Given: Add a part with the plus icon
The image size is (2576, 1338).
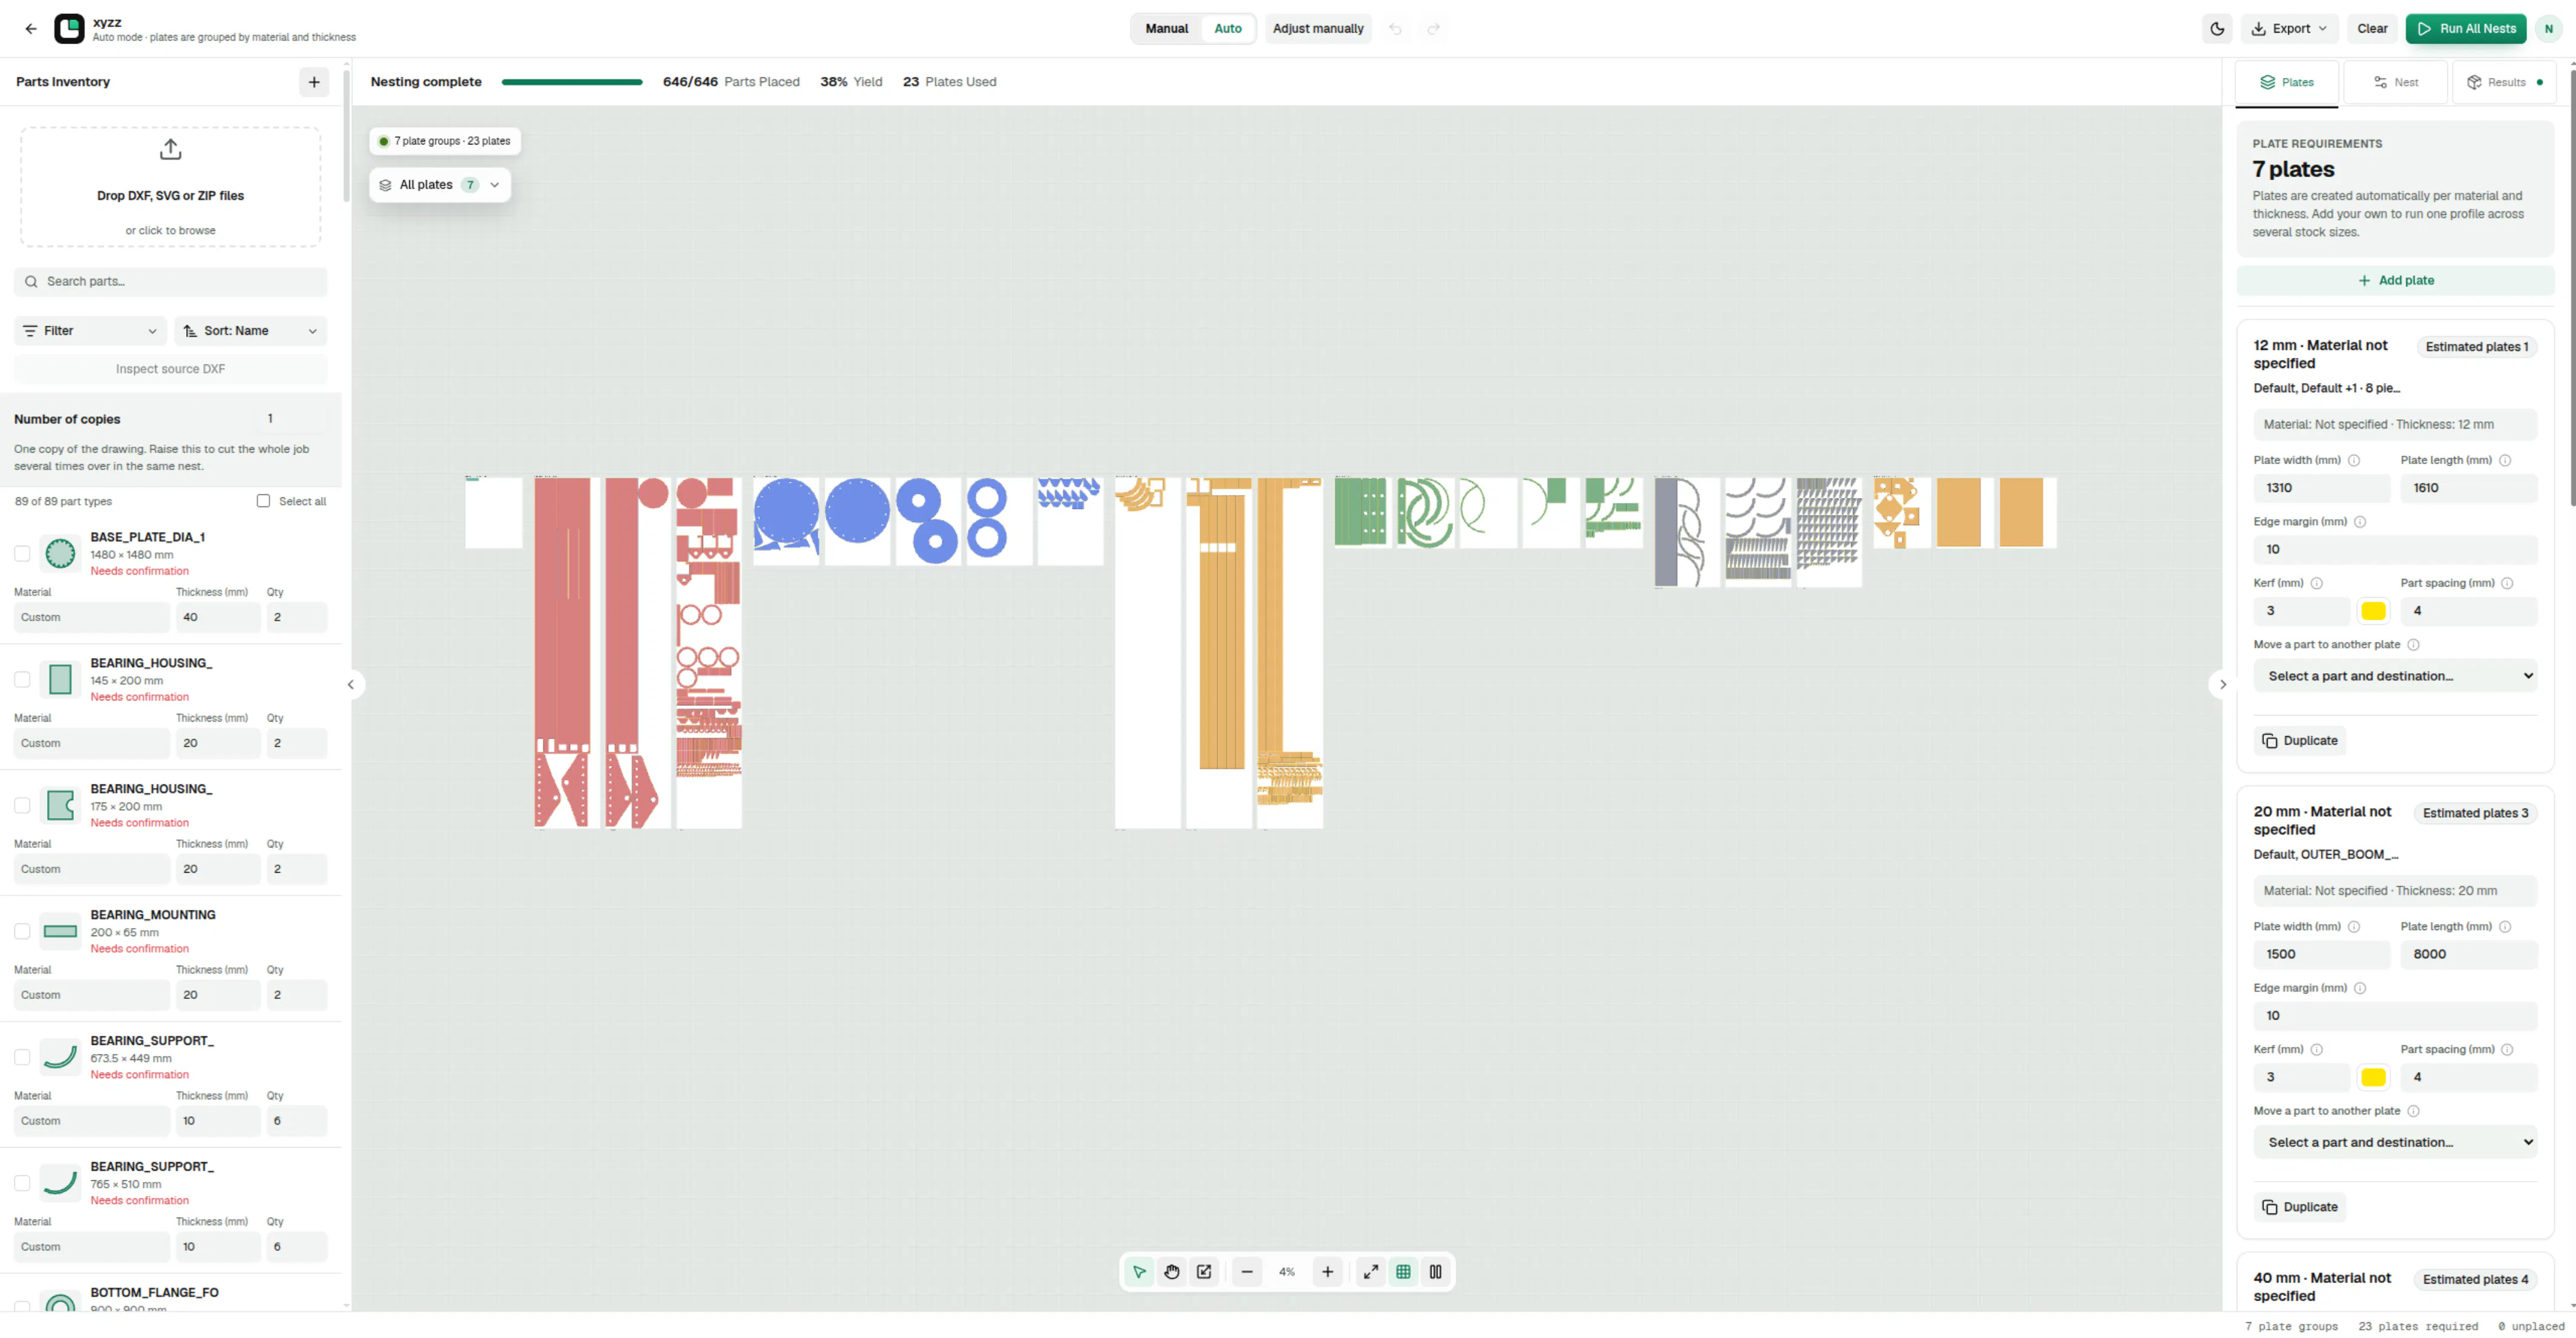Looking at the screenshot, I should click(314, 82).
